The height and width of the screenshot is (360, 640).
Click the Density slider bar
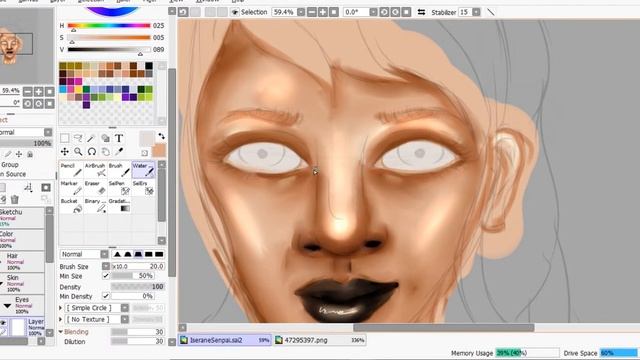(x=138, y=287)
